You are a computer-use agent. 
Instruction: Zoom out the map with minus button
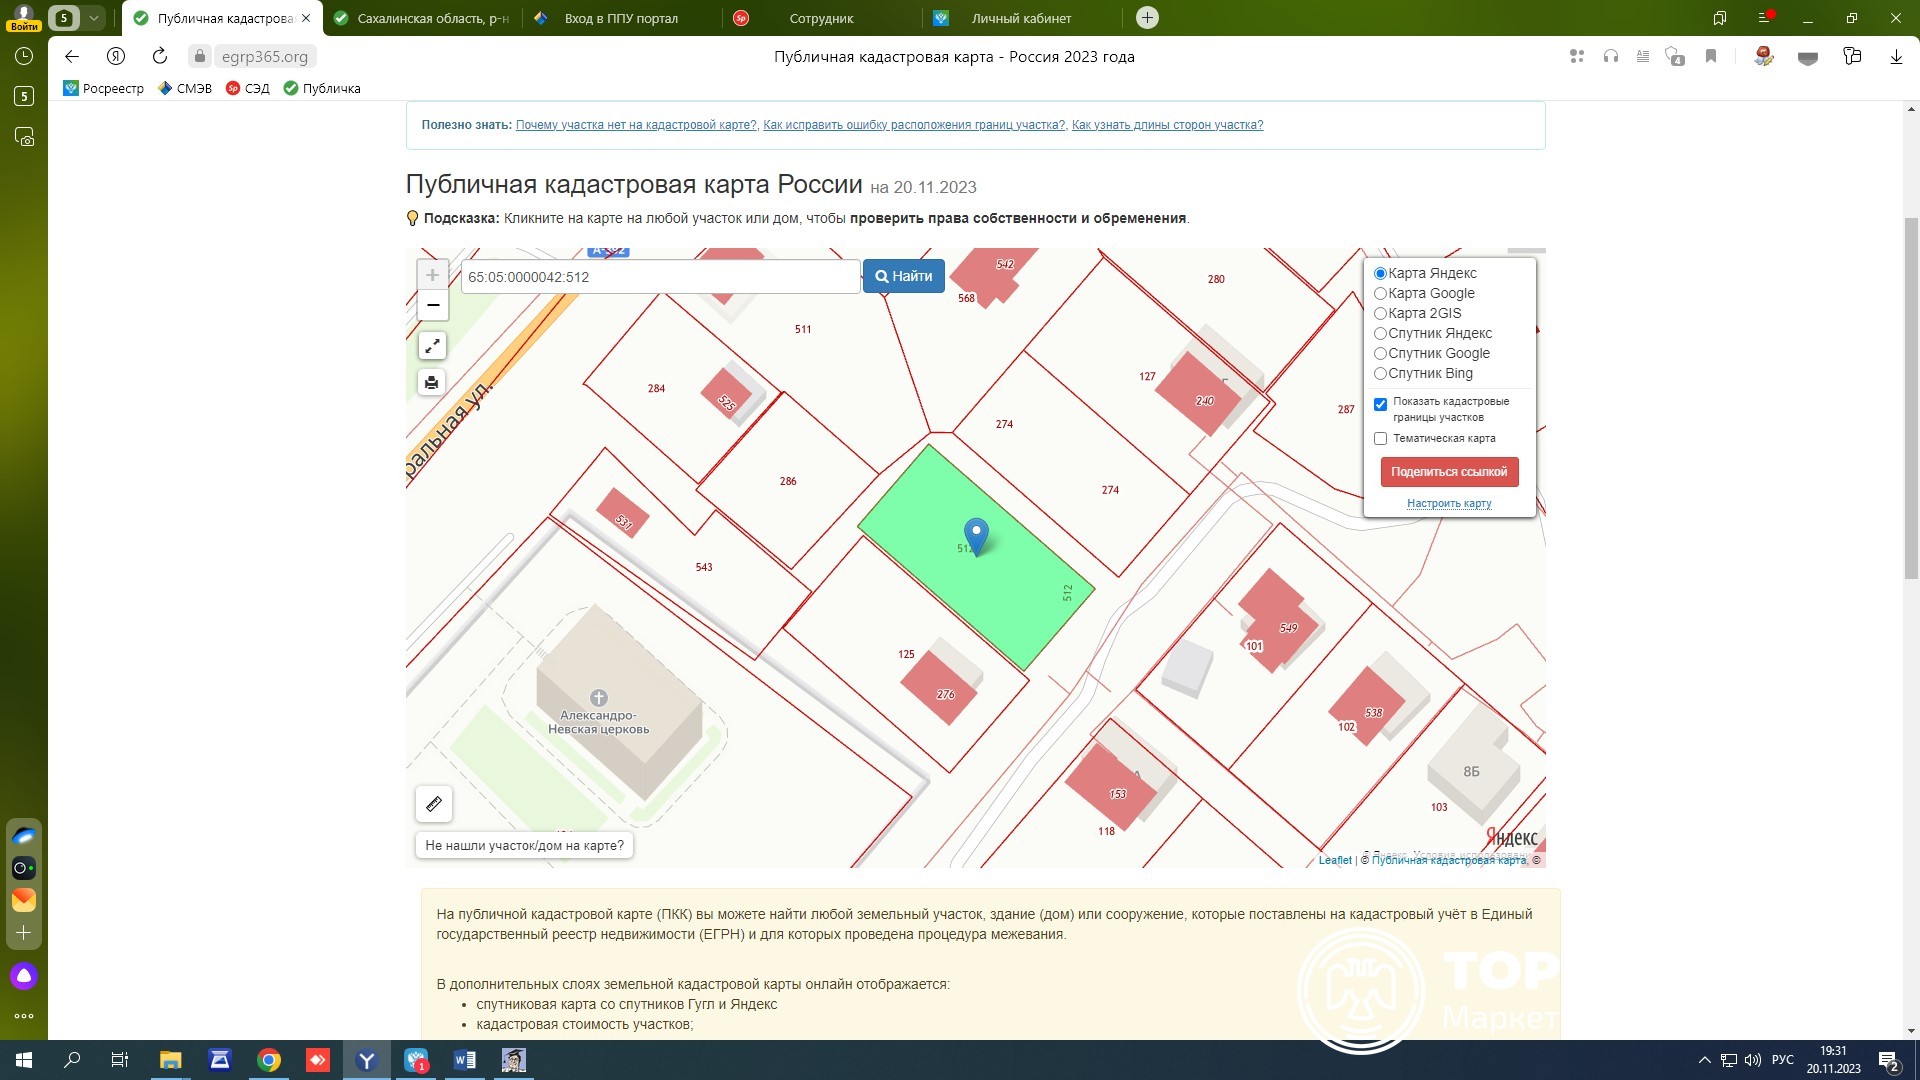coord(432,305)
